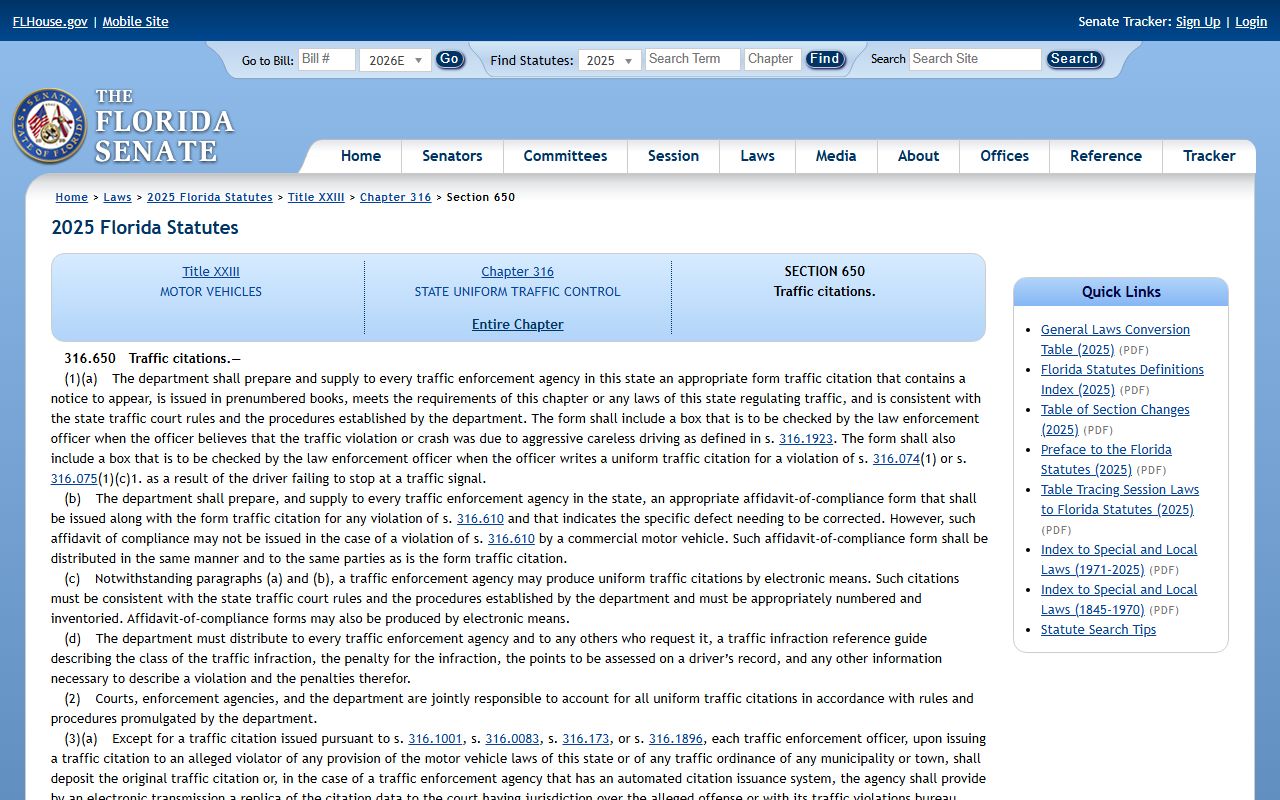This screenshot has height=800, width=1280.
Task: Click the Title XXIII breadcrumb link
Action: click(316, 197)
